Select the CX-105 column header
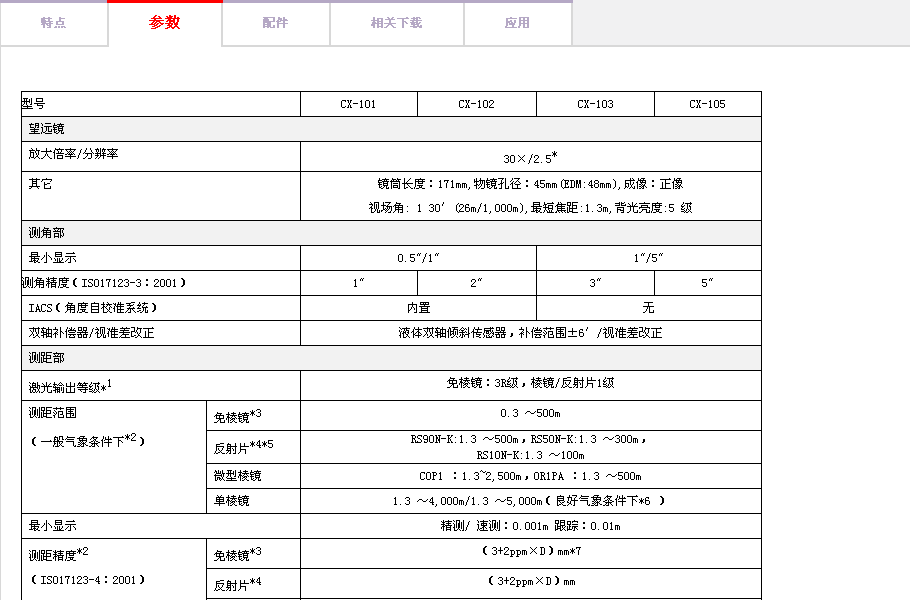Viewport: 910px width, 600px height. (707, 104)
